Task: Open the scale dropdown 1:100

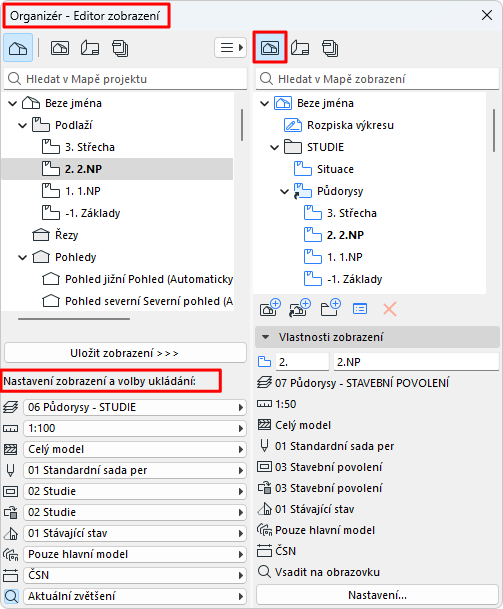Action: pyautogui.click(x=135, y=428)
